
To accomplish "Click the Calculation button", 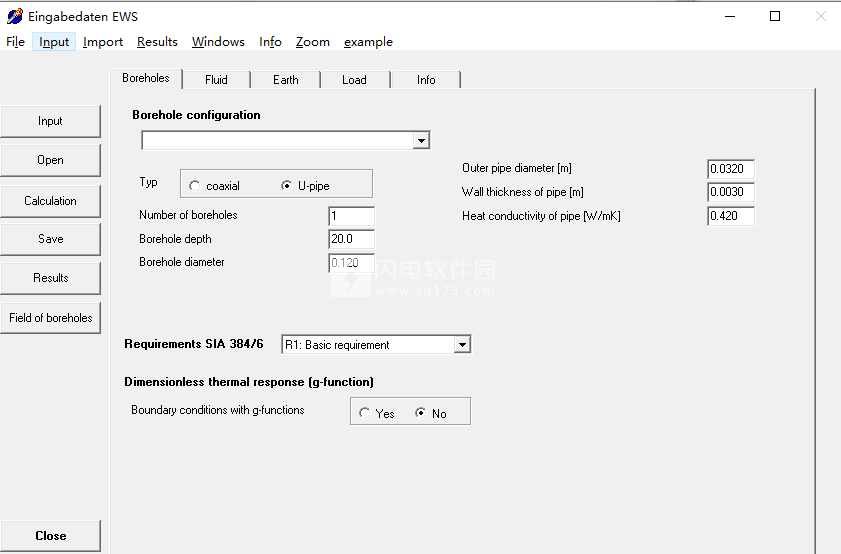I will pos(50,201).
